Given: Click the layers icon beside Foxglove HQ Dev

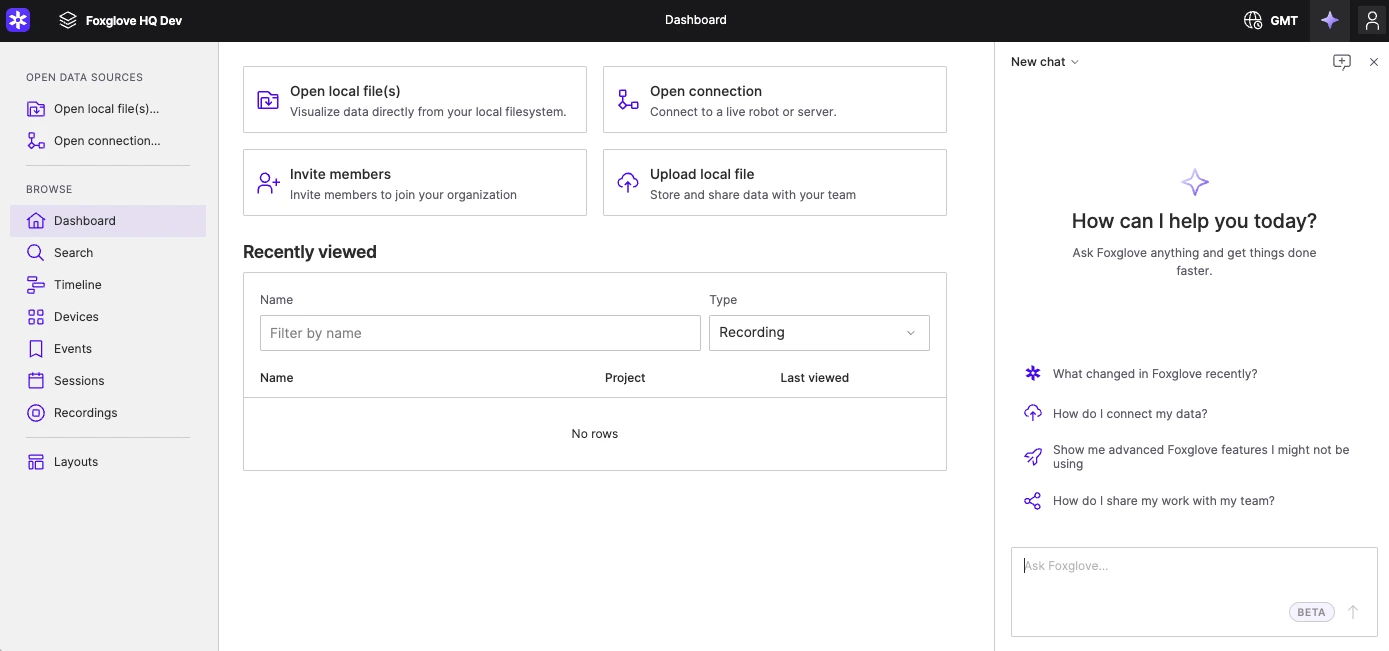Looking at the screenshot, I should (68, 20).
